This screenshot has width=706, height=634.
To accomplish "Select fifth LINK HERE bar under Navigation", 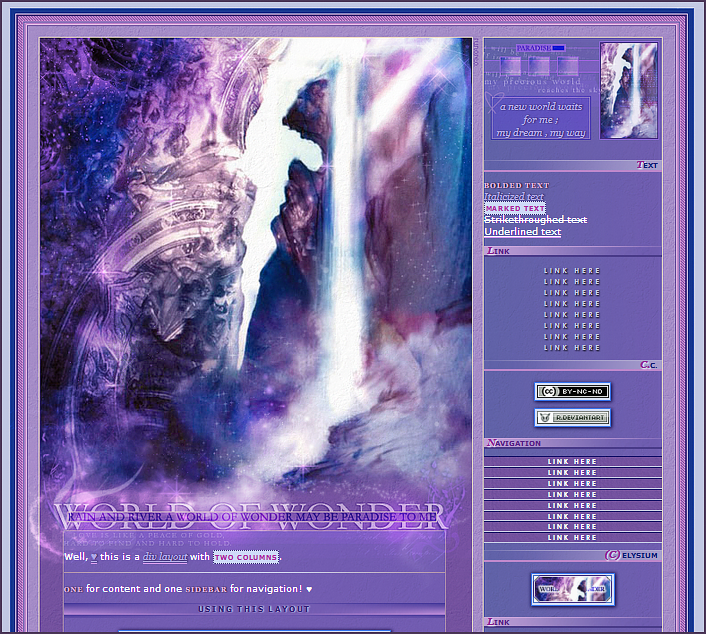I will 572,506.
